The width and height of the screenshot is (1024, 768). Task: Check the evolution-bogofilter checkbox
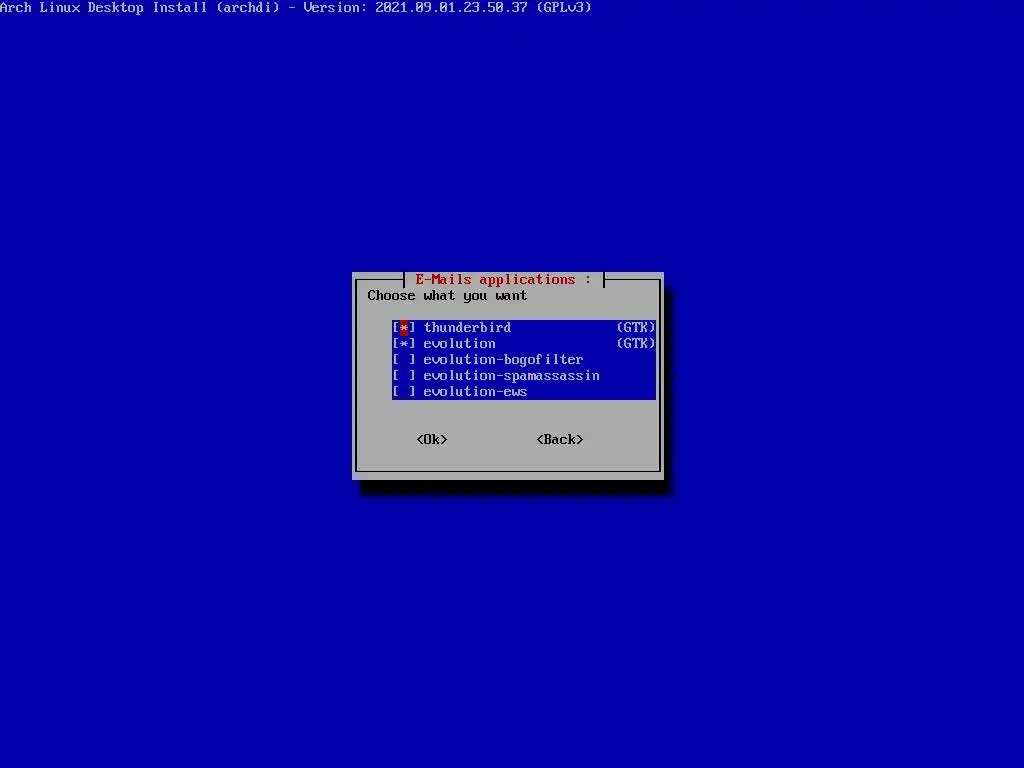(x=404, y=360)
